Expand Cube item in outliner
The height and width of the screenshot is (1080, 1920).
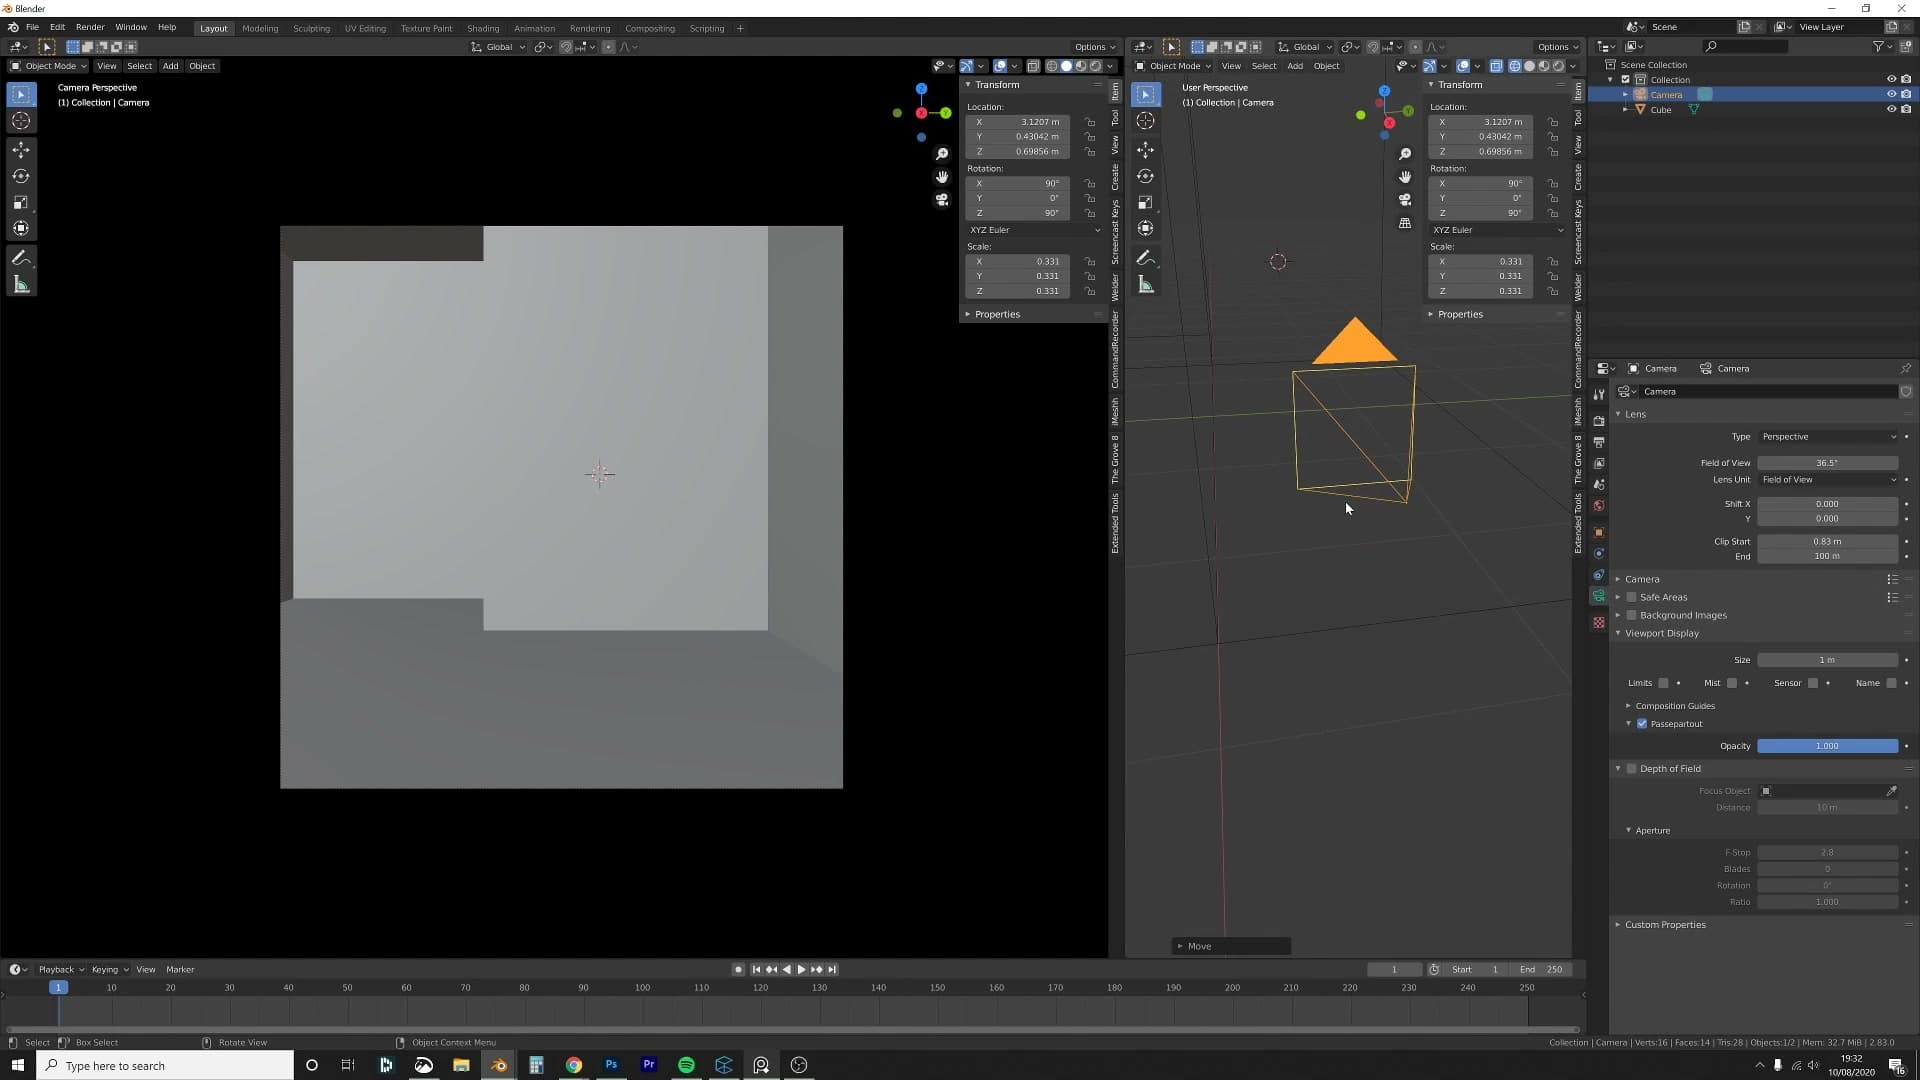[1625, 110]
